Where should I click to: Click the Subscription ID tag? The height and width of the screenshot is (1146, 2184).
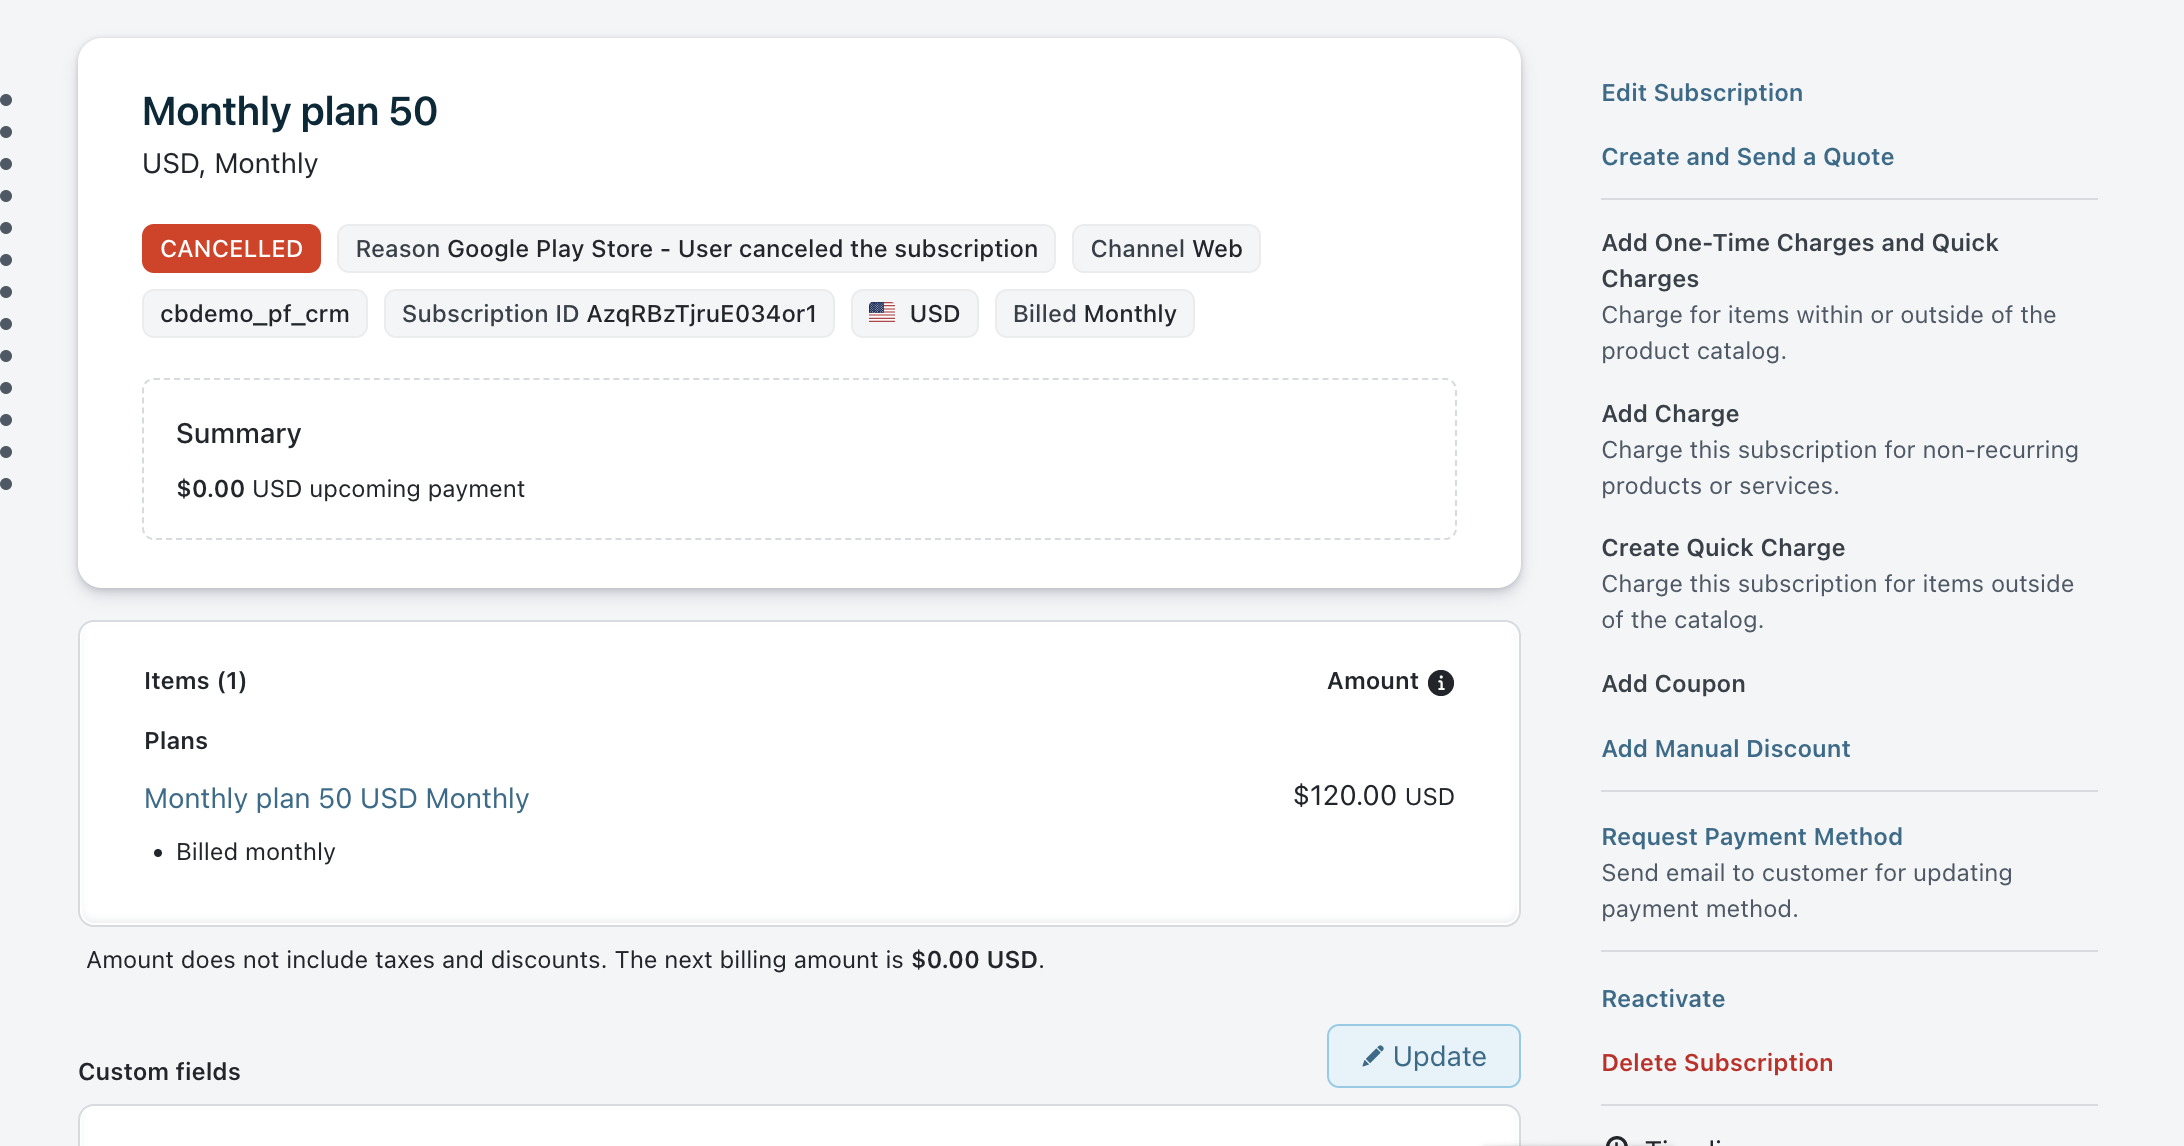(609, 314)
